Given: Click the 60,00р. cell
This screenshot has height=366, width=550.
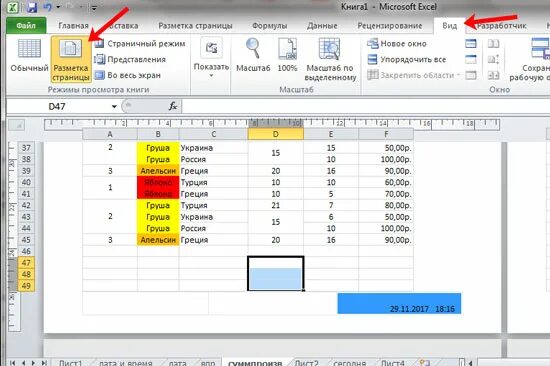Looking at the screenshot, I should [x=386, y=182].
